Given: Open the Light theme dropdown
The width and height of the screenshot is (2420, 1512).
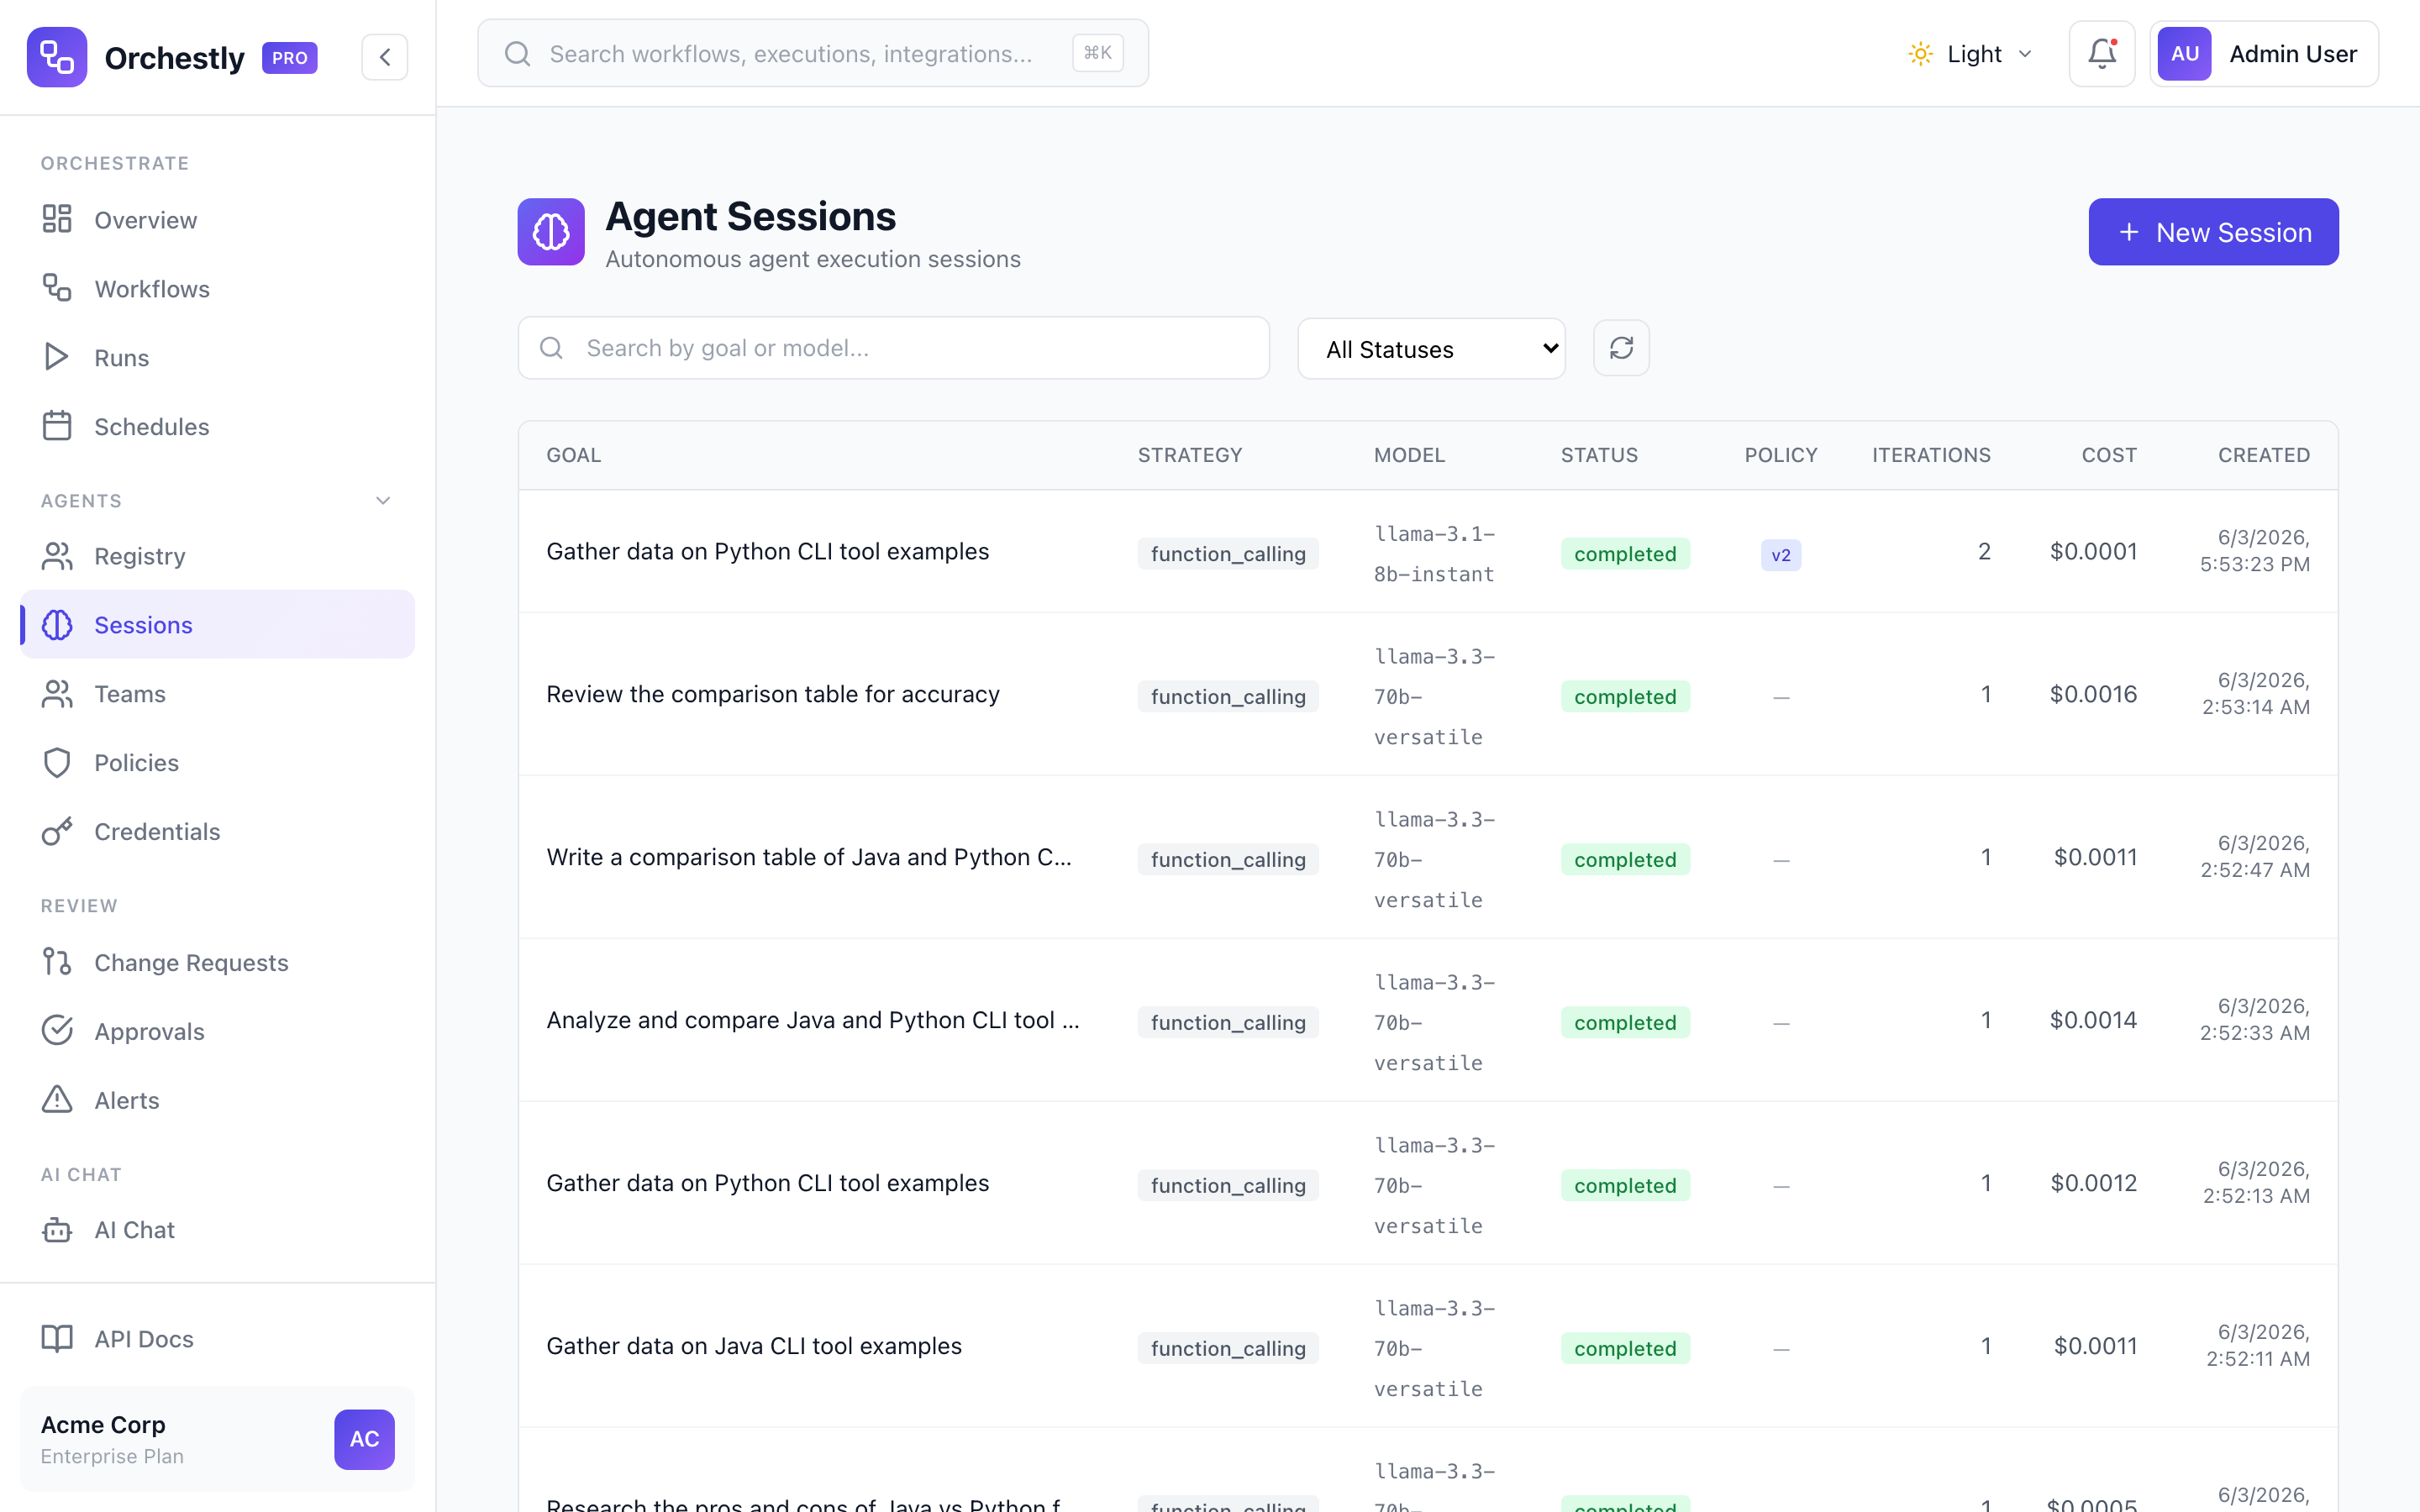Looking at the screenshot, I should [1971, 54].
